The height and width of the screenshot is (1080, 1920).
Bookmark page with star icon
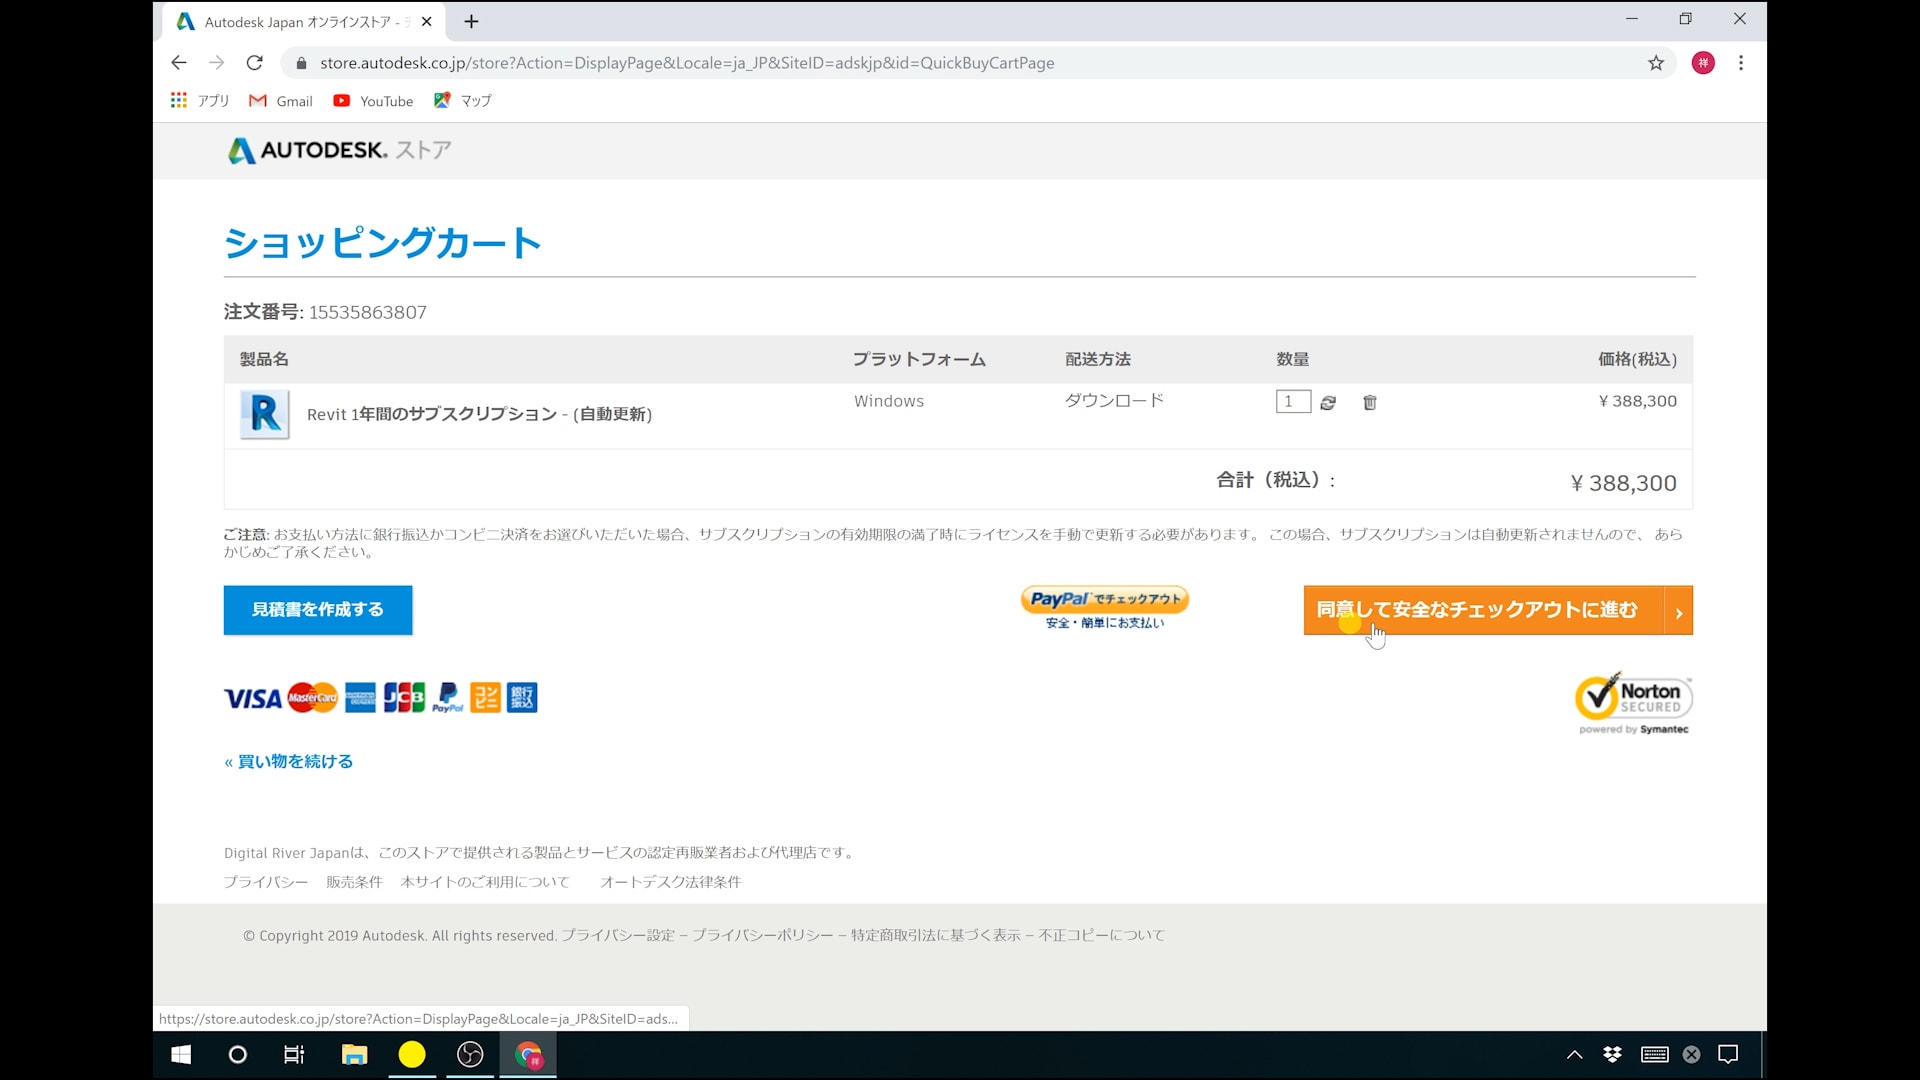[1656, 63]
